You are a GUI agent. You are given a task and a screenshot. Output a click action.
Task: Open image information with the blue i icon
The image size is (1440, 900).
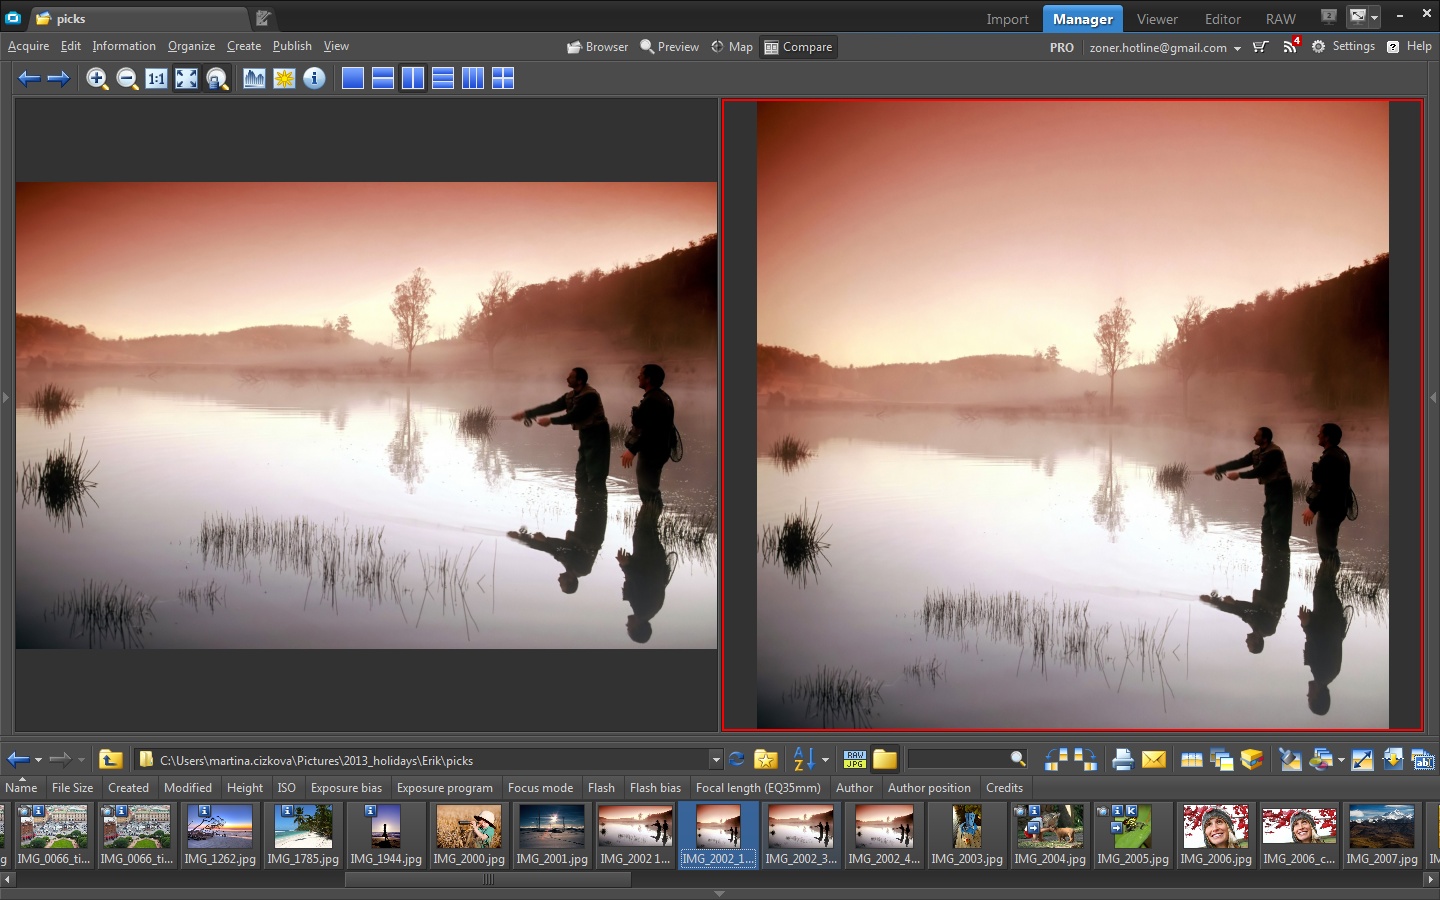click(314, 79)
